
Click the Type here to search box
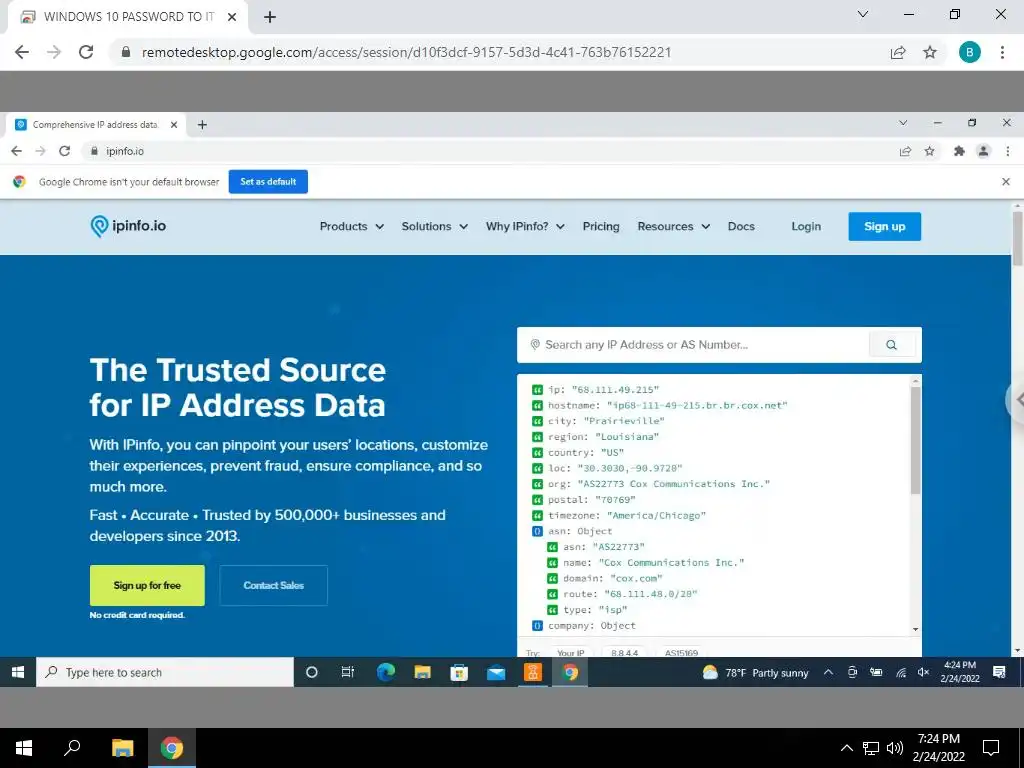165,672
